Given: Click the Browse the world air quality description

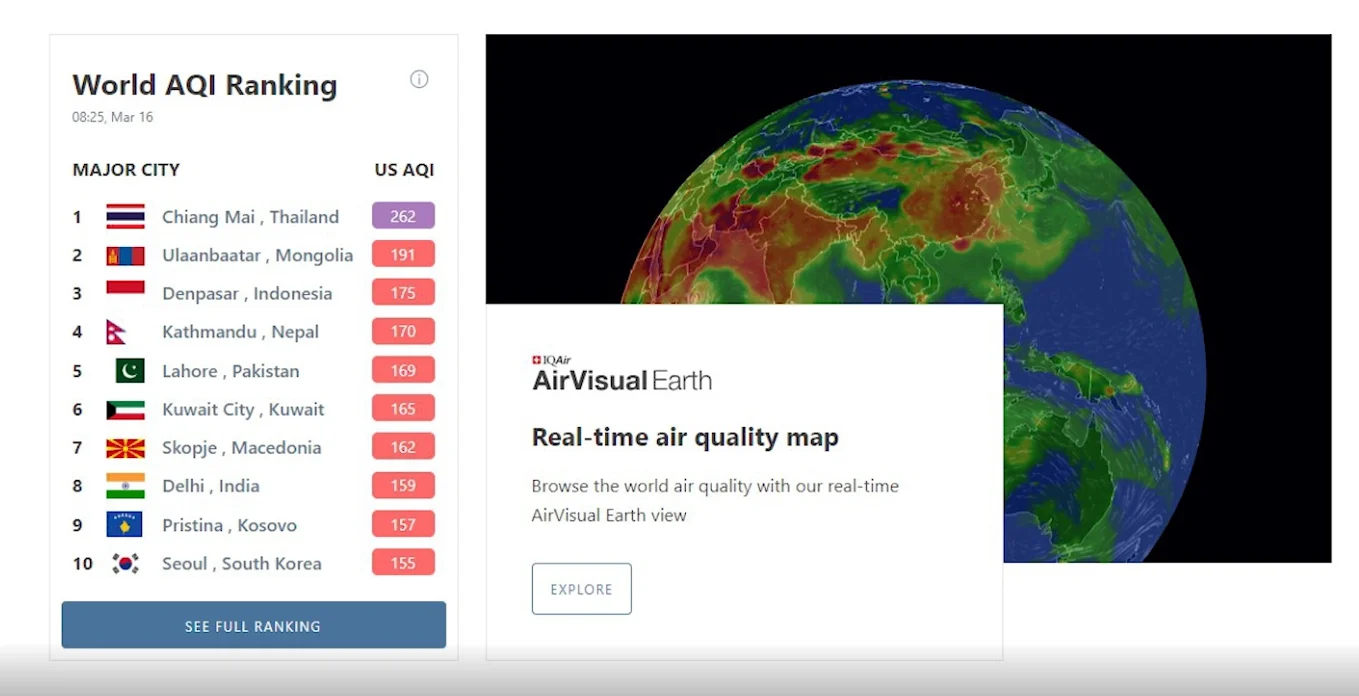Looking at the screenshot, I should point(715,500).
